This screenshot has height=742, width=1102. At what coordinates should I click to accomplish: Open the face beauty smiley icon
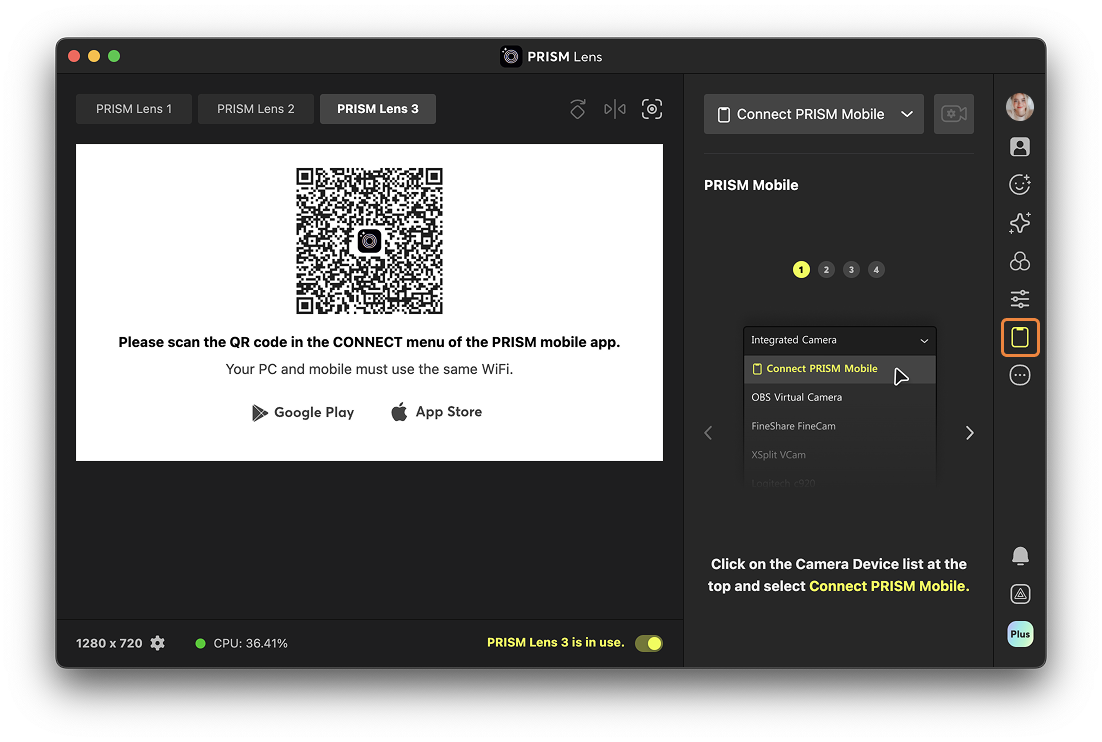coord(1020,184)
